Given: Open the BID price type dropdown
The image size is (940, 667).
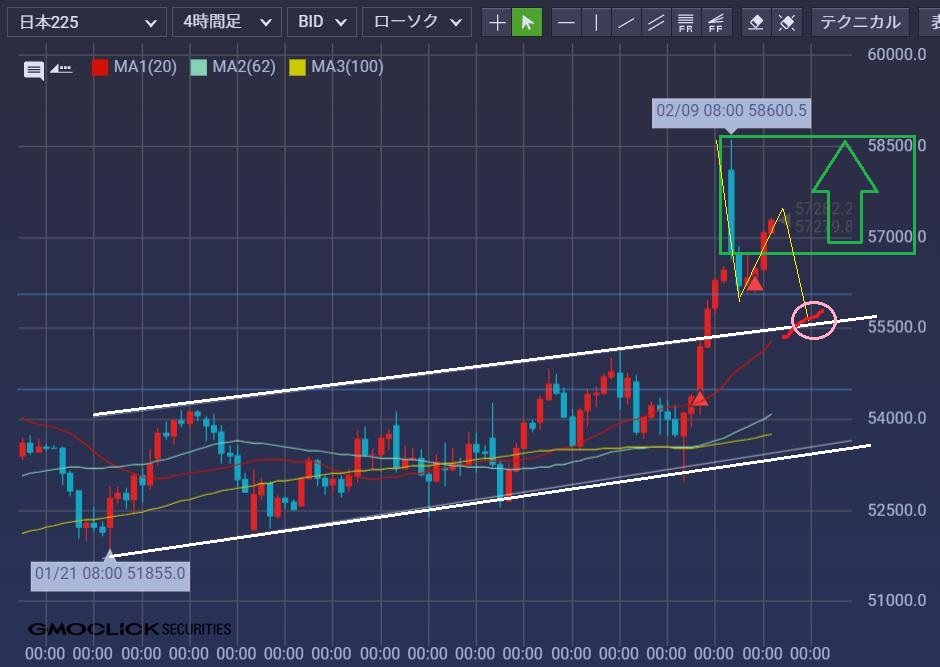Looking at the screenshot, I should [322, 22].
